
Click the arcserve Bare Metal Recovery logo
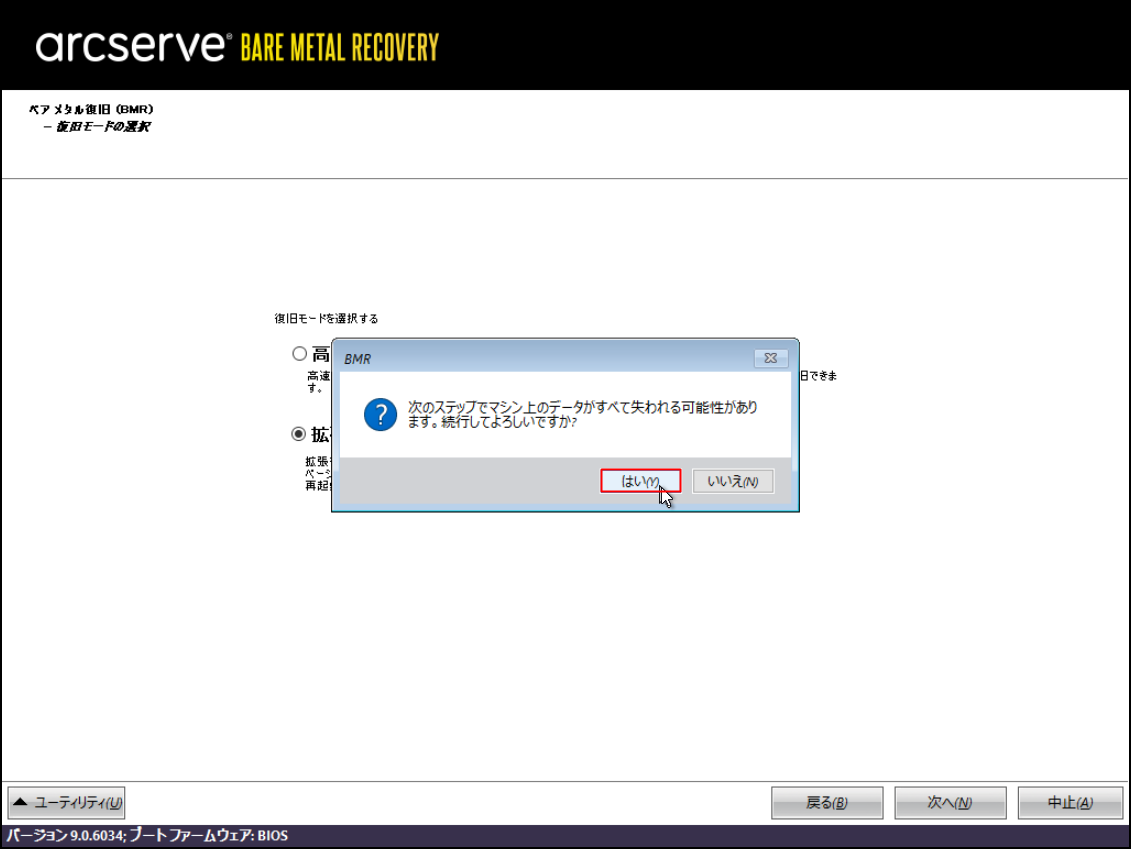[237, 46]
